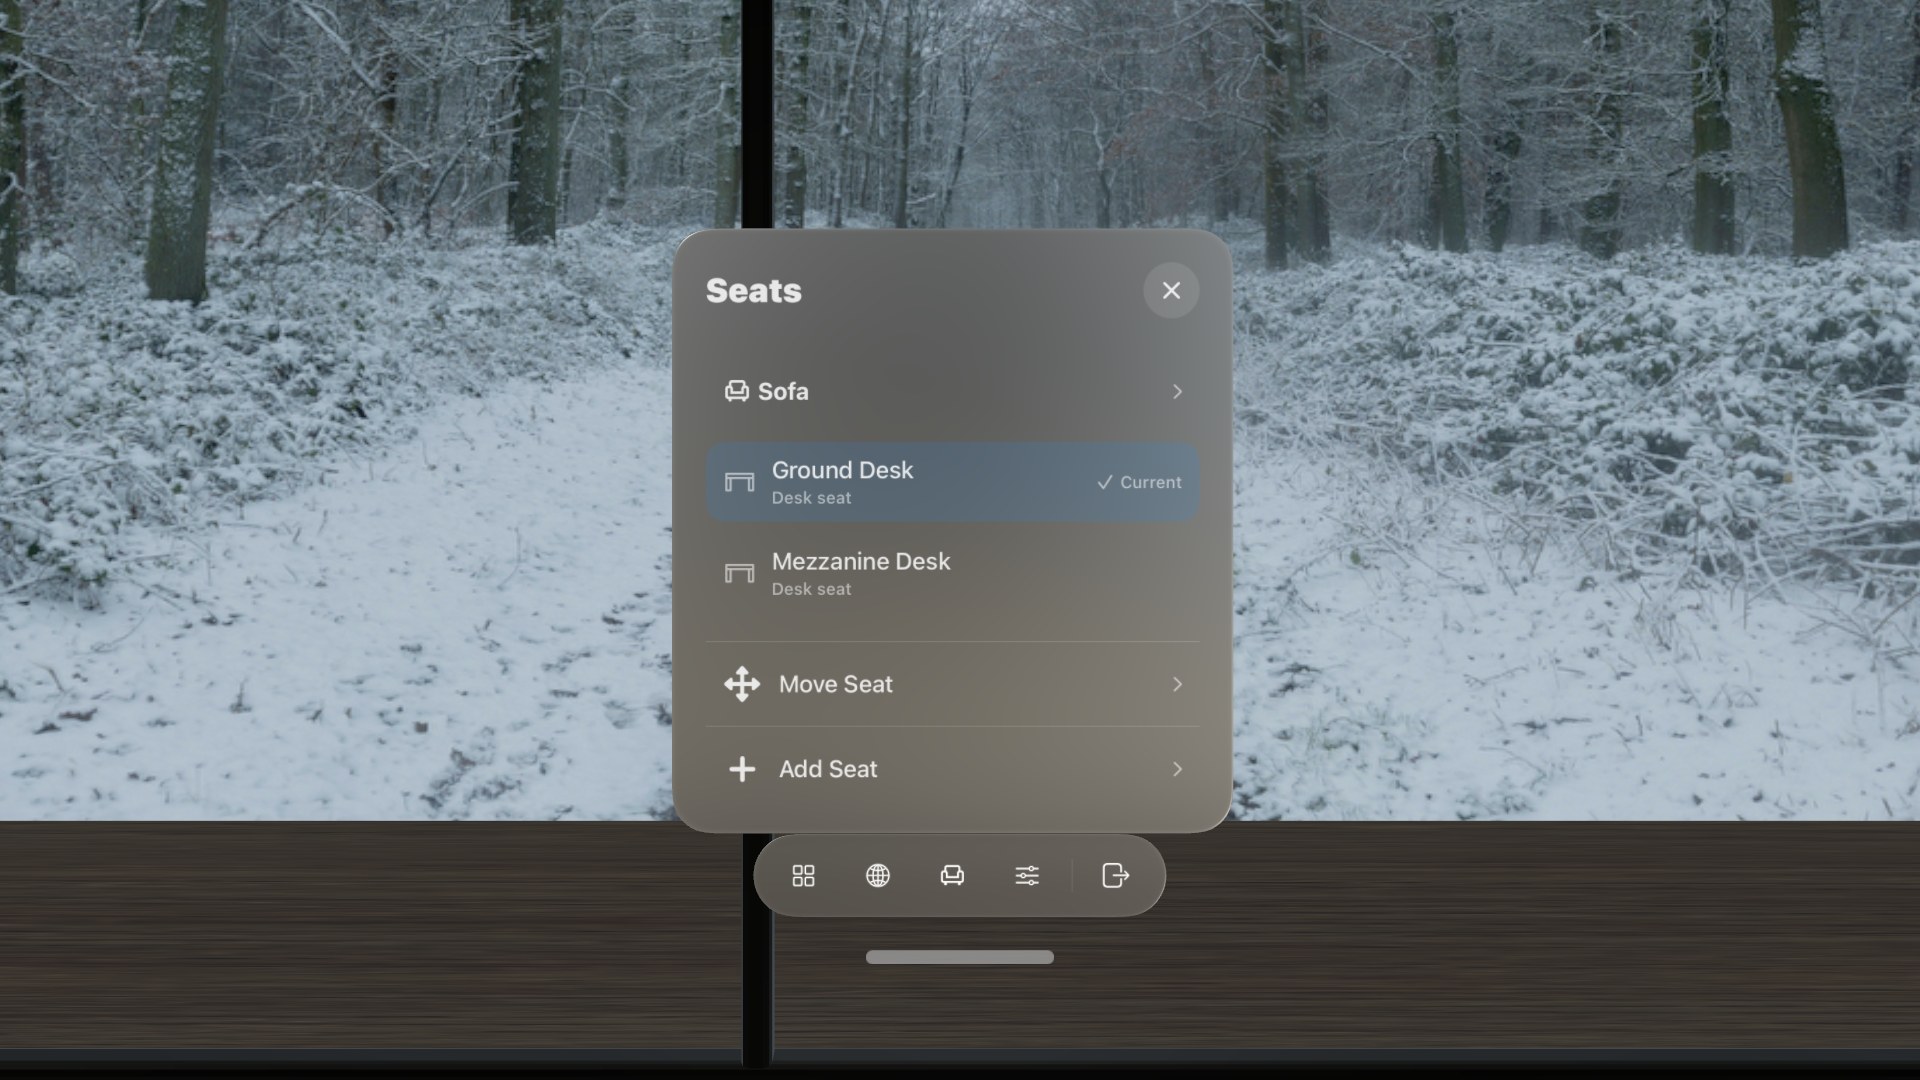Click the Move Seat arrows icon
This screenshot has width=1920, height=1080.
[742, 684]
